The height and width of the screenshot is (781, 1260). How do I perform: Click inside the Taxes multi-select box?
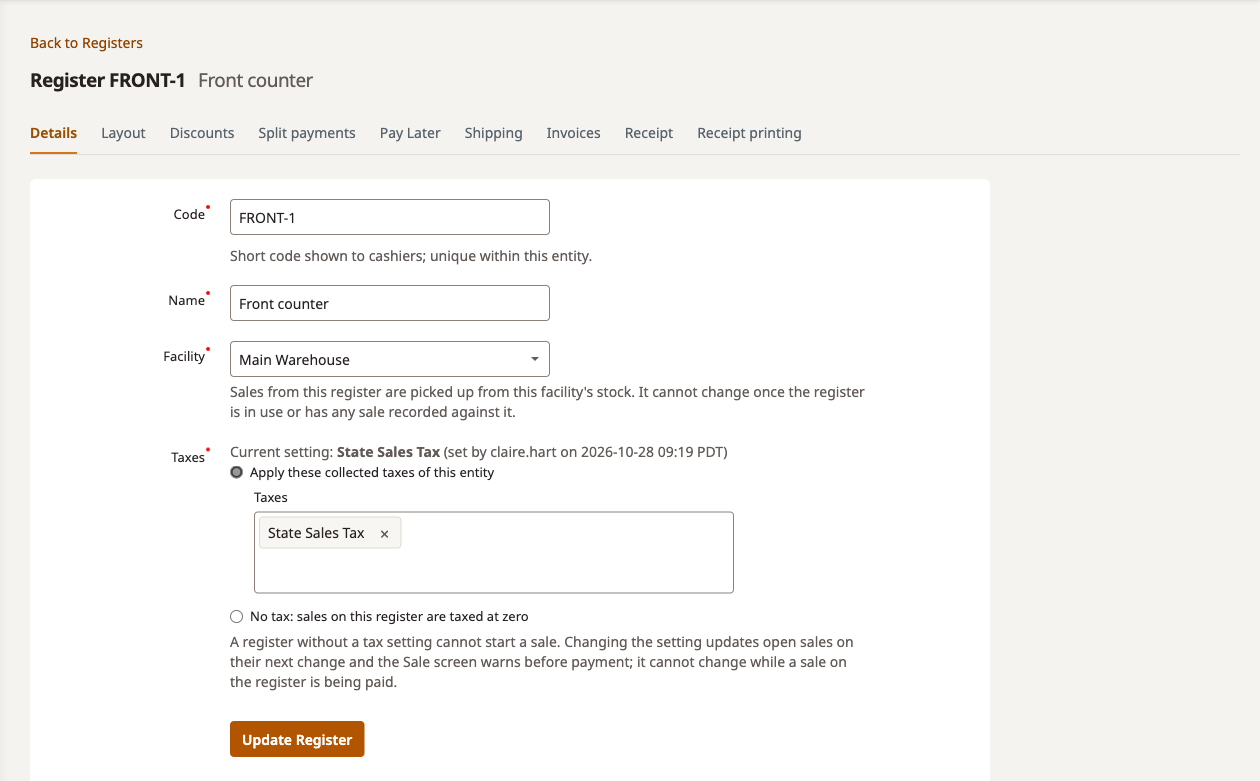[x=494, y=552]
